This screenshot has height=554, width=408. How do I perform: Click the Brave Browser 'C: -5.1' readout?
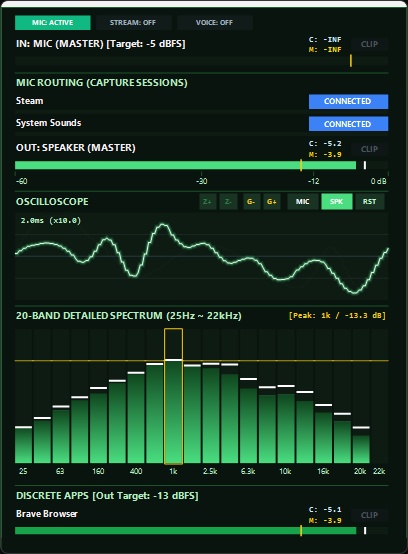tap(325, 510)
